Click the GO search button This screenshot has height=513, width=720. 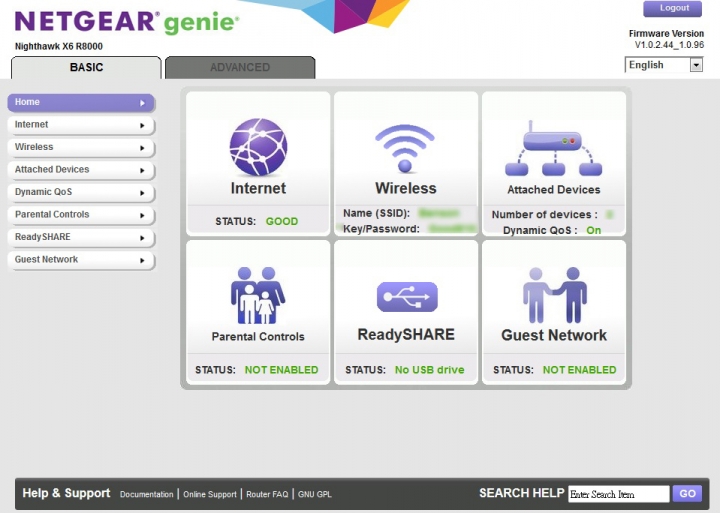click(x=687, y=494)
